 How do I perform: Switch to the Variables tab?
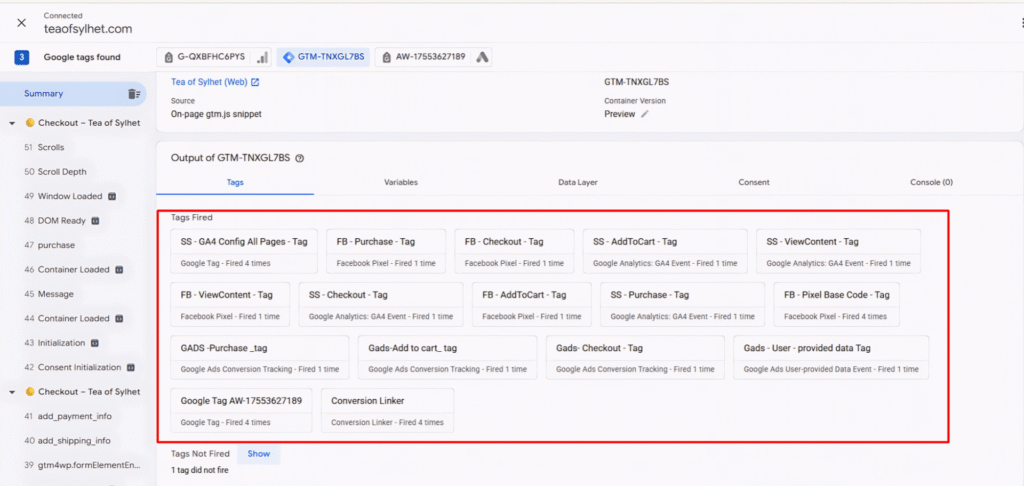(400, 183)
